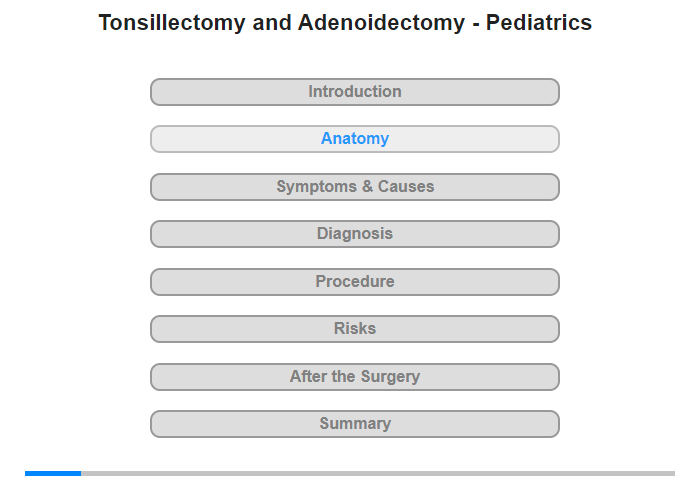Screen dimensions: 700x480
Task: View the Risks section
Action: [x=354, y=329]
